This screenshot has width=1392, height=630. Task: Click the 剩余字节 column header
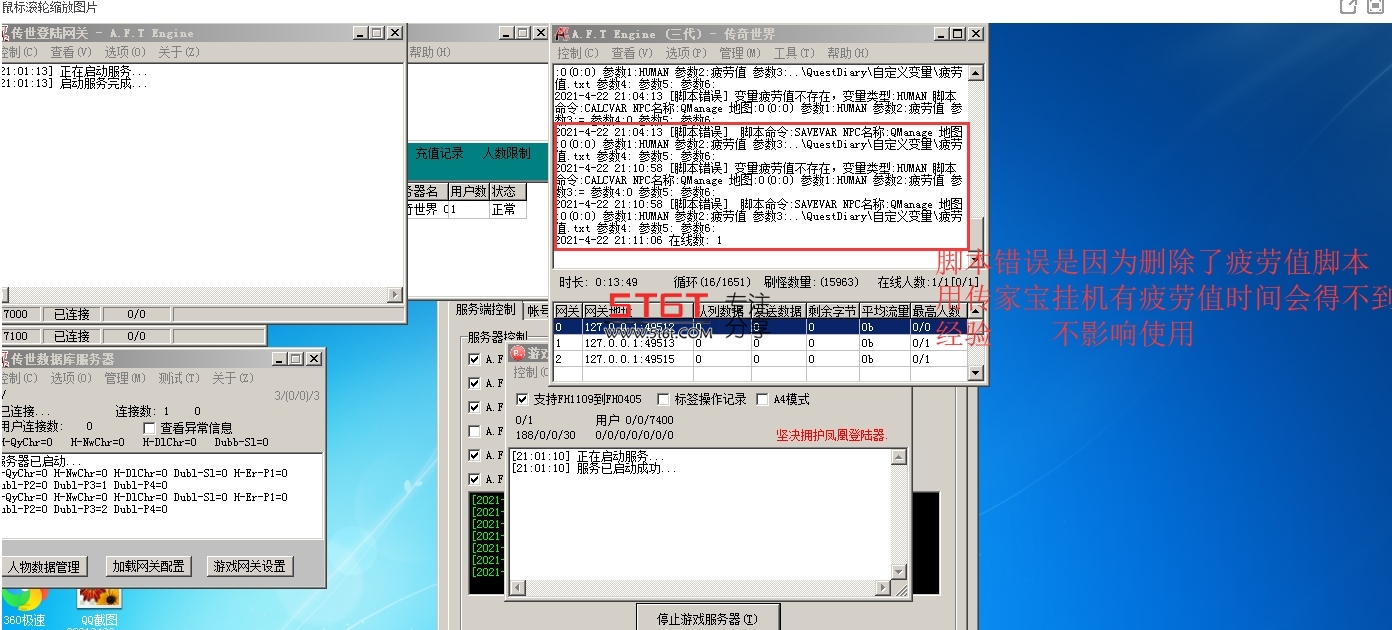(832, 311)
